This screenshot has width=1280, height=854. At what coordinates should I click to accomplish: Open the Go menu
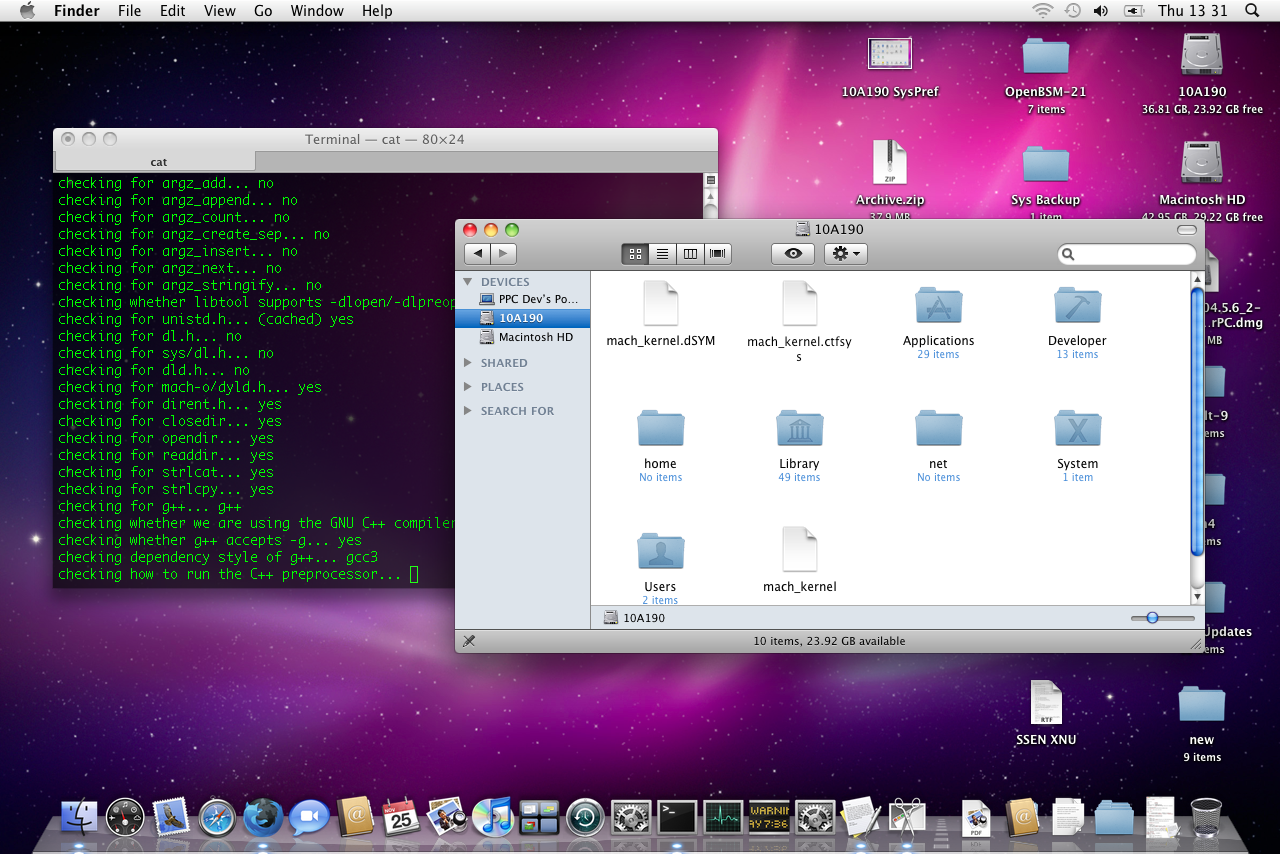263,11
